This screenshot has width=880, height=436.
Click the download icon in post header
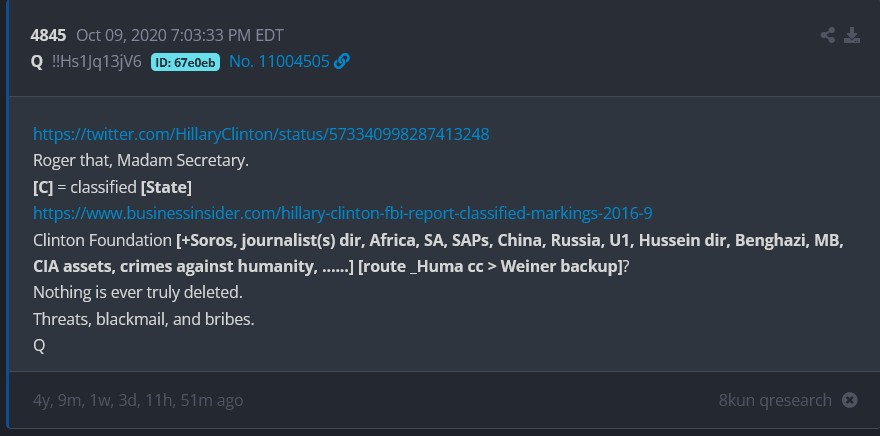tap(852, 36)
